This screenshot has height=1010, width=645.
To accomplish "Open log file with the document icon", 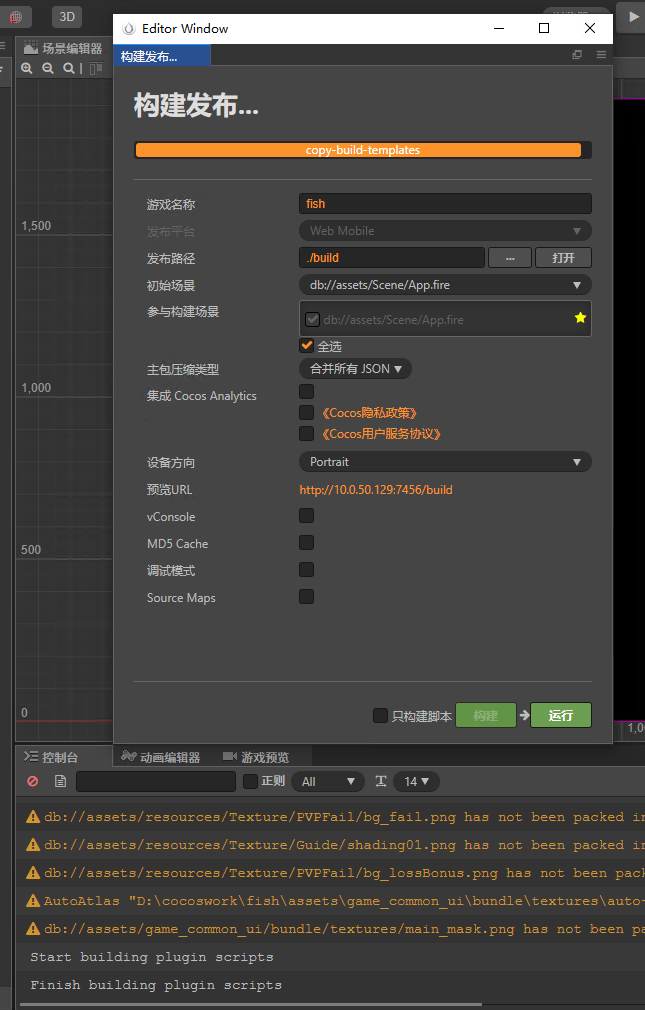I will pyautogui.click(x=60, y=781).
